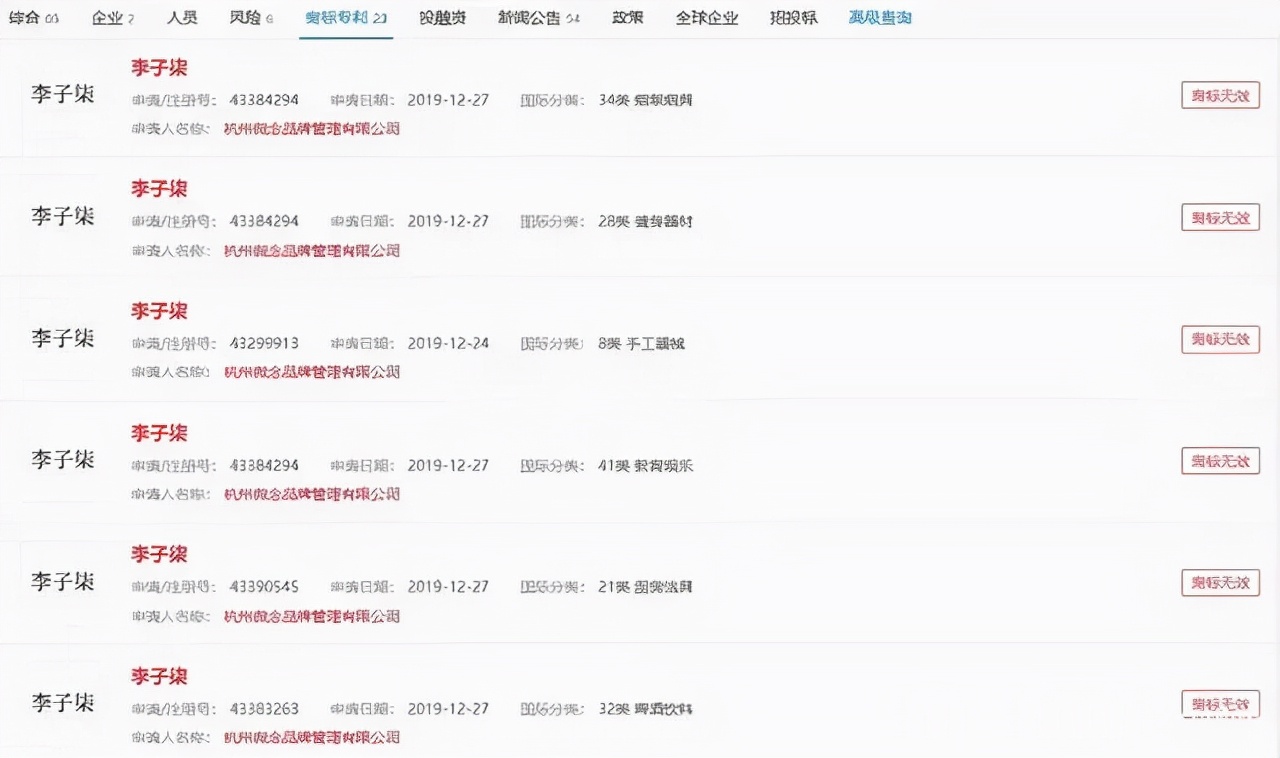The image size is (1280, 758).
Task: Click the red status button in 28类 row
Action: tap(1220, 217)
